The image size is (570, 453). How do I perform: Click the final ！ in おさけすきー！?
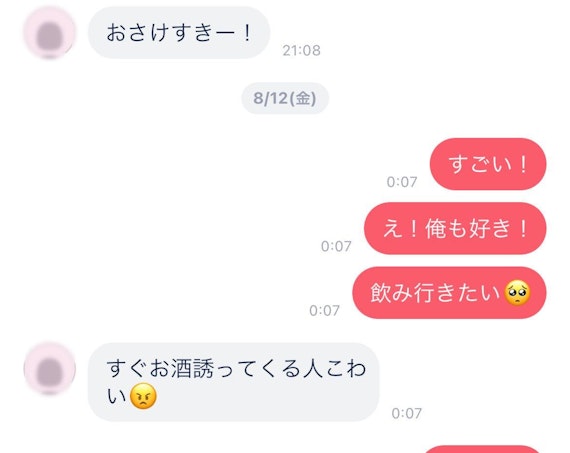coord(247,32)
